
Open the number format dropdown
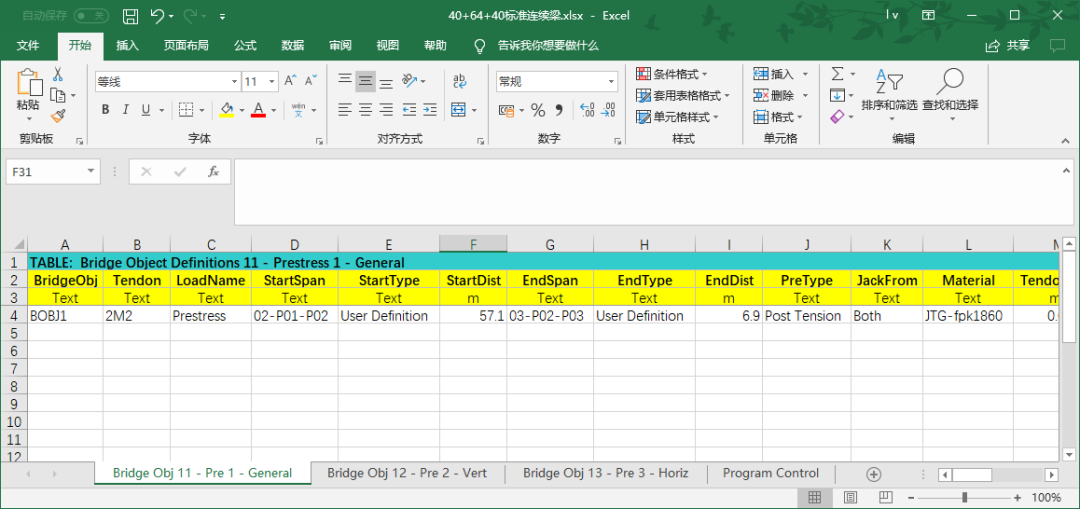tap(612, 81)
